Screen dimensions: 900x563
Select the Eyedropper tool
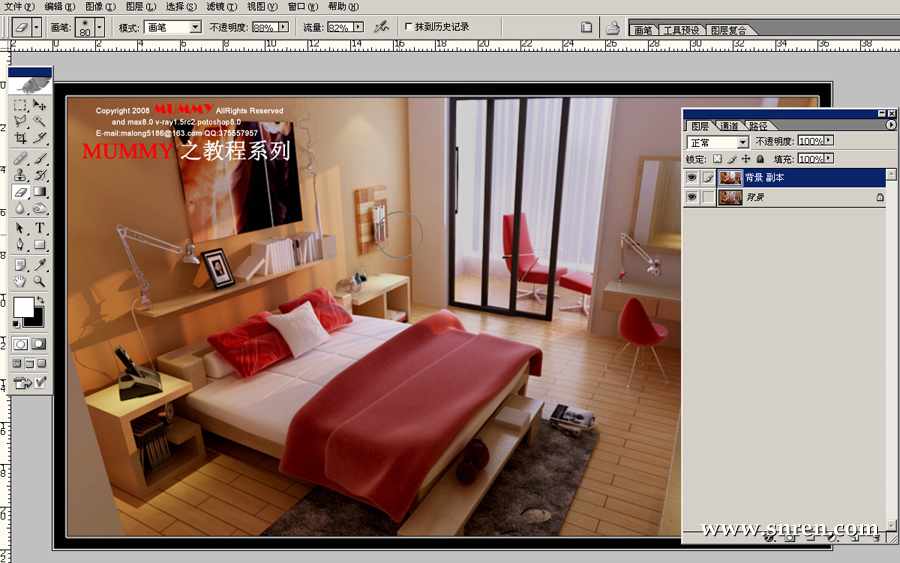tap(39, 265)
